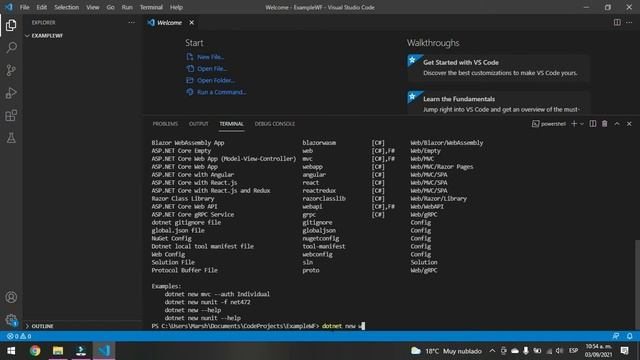Open the feedback icon in status bar
Viewport: 640px width, 360px height.
[x=616, y=336]
